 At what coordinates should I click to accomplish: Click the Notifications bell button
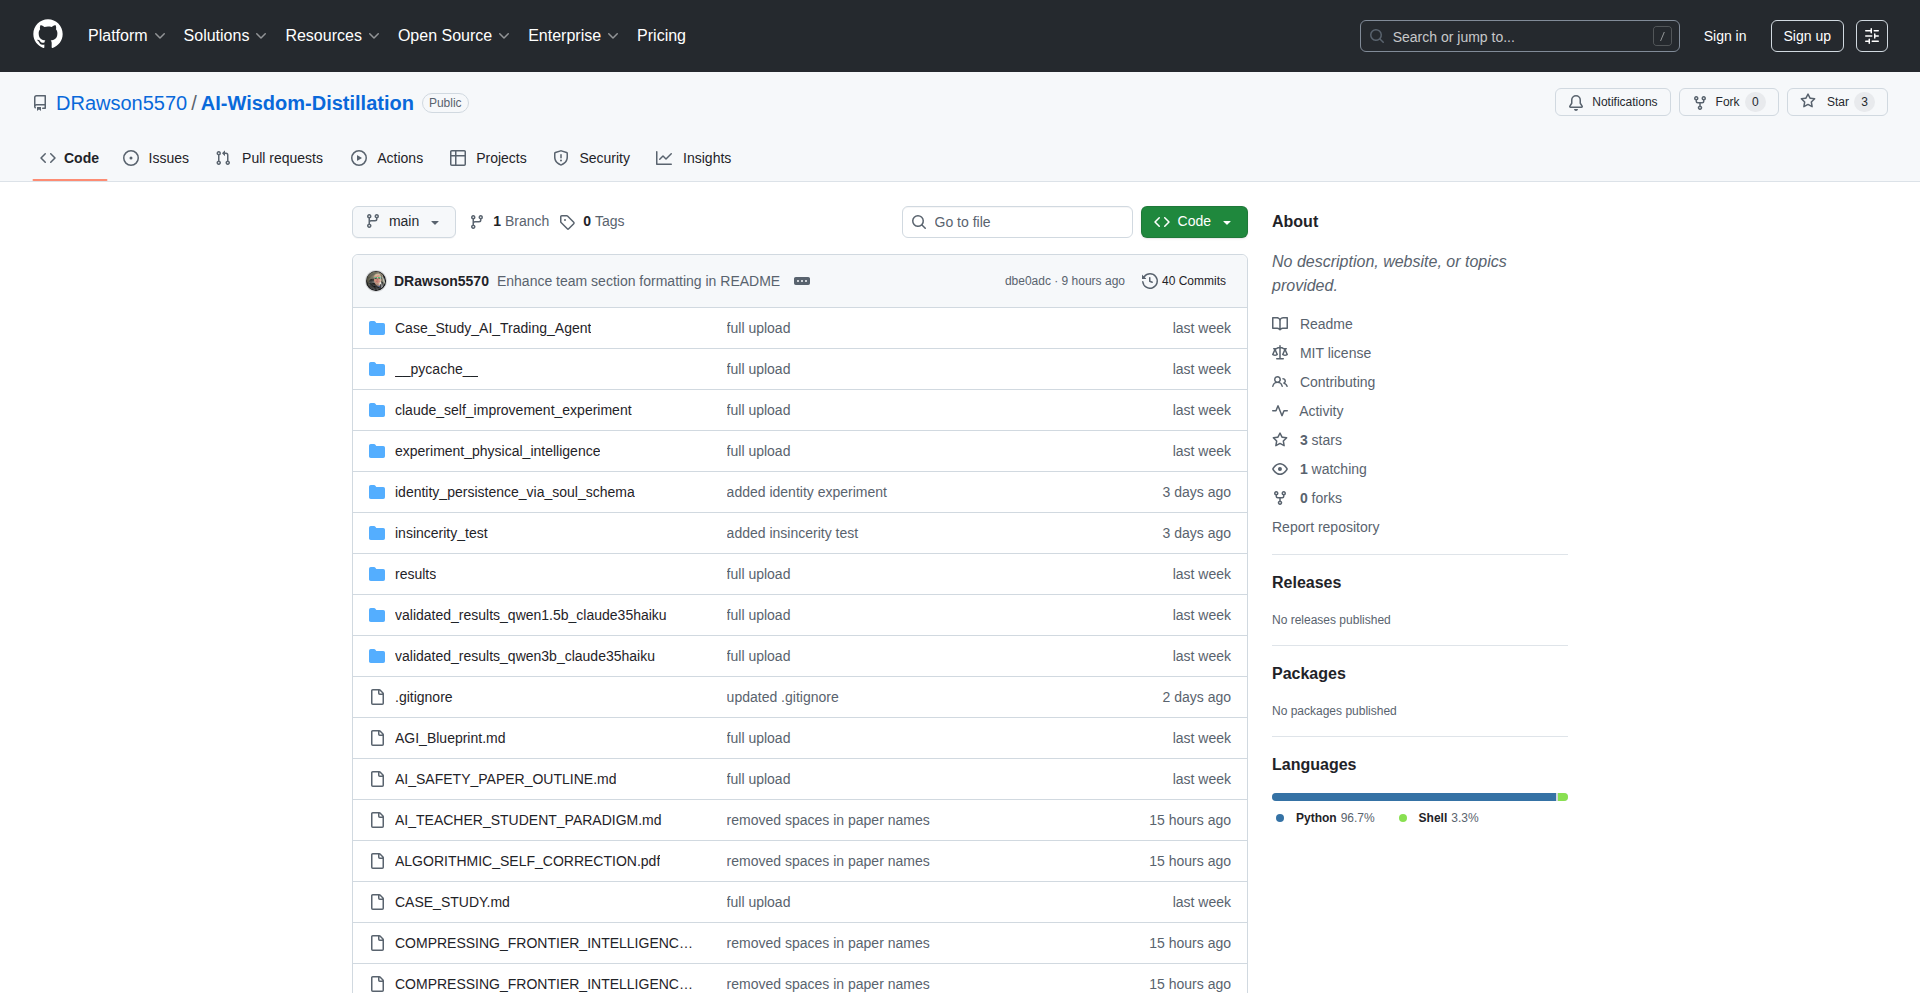pyautogui.click(x=1612, y=102)
